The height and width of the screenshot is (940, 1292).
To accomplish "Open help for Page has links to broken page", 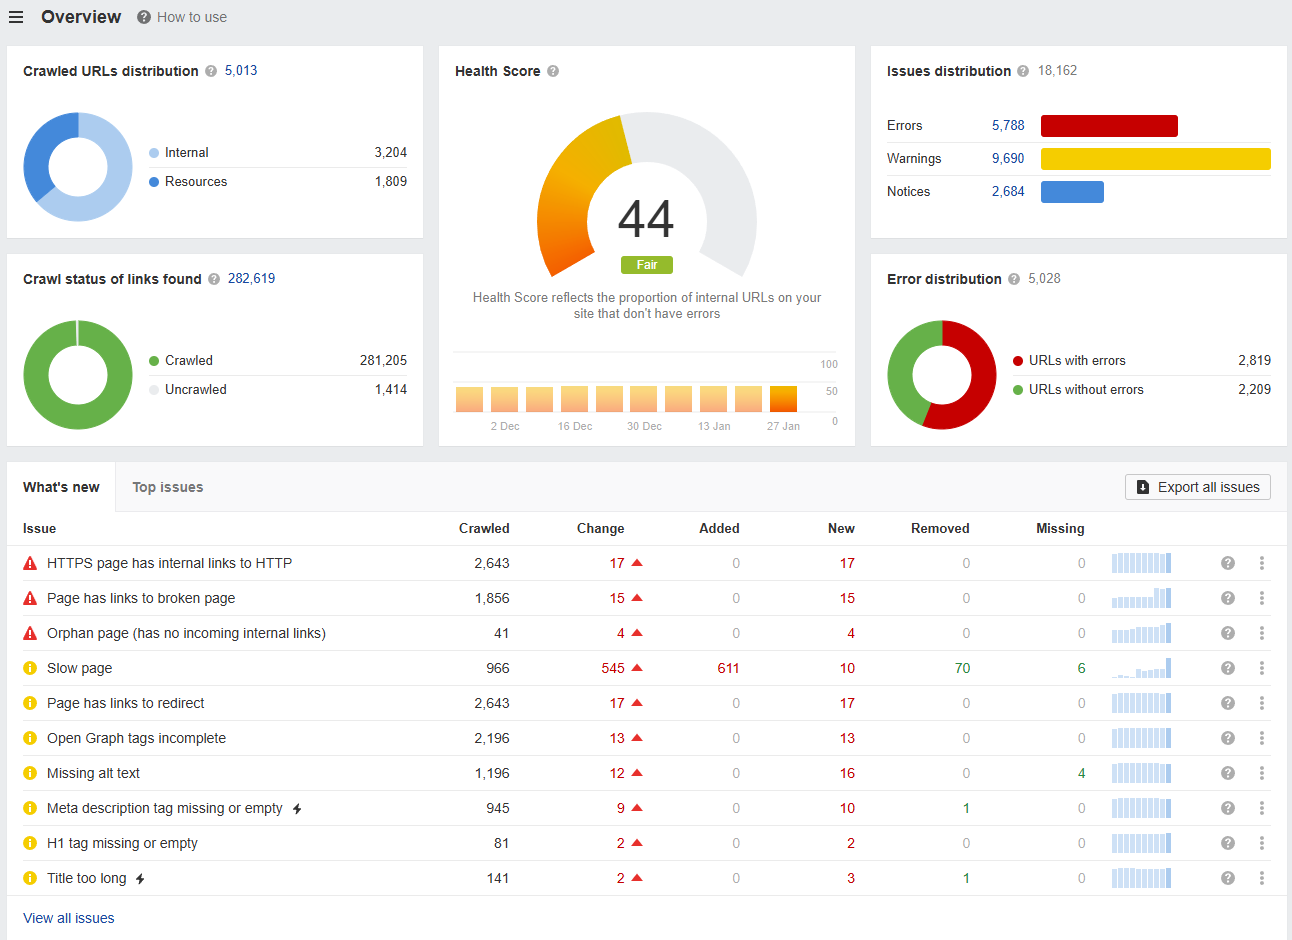I will pos(1228,598).
